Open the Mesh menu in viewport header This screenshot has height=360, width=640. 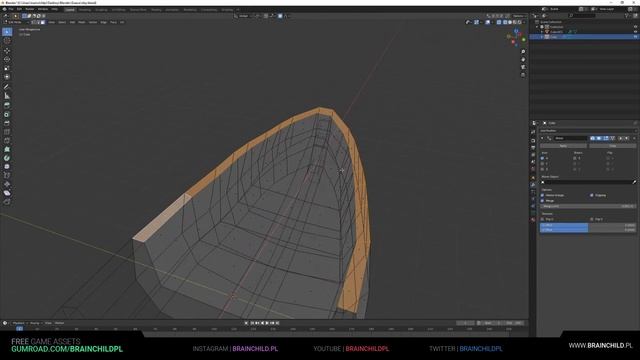click(82, 22)
